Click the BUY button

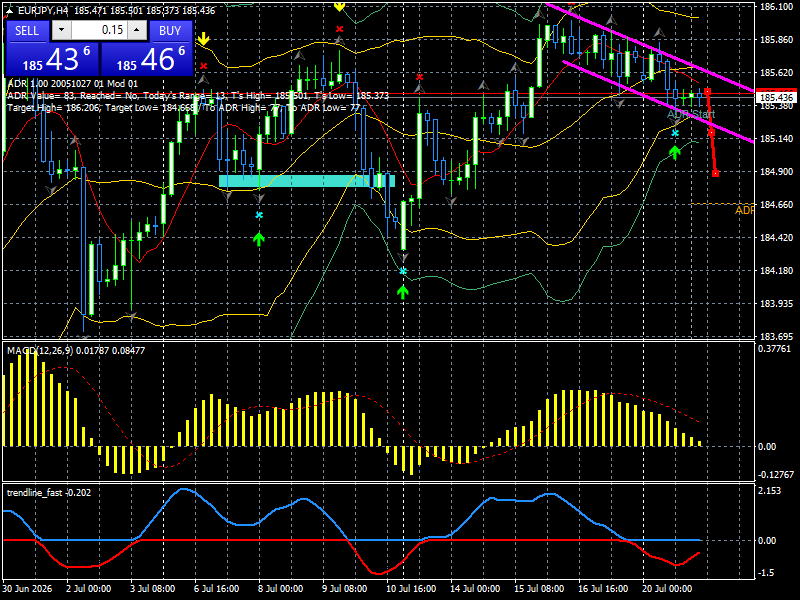[170, 31]
